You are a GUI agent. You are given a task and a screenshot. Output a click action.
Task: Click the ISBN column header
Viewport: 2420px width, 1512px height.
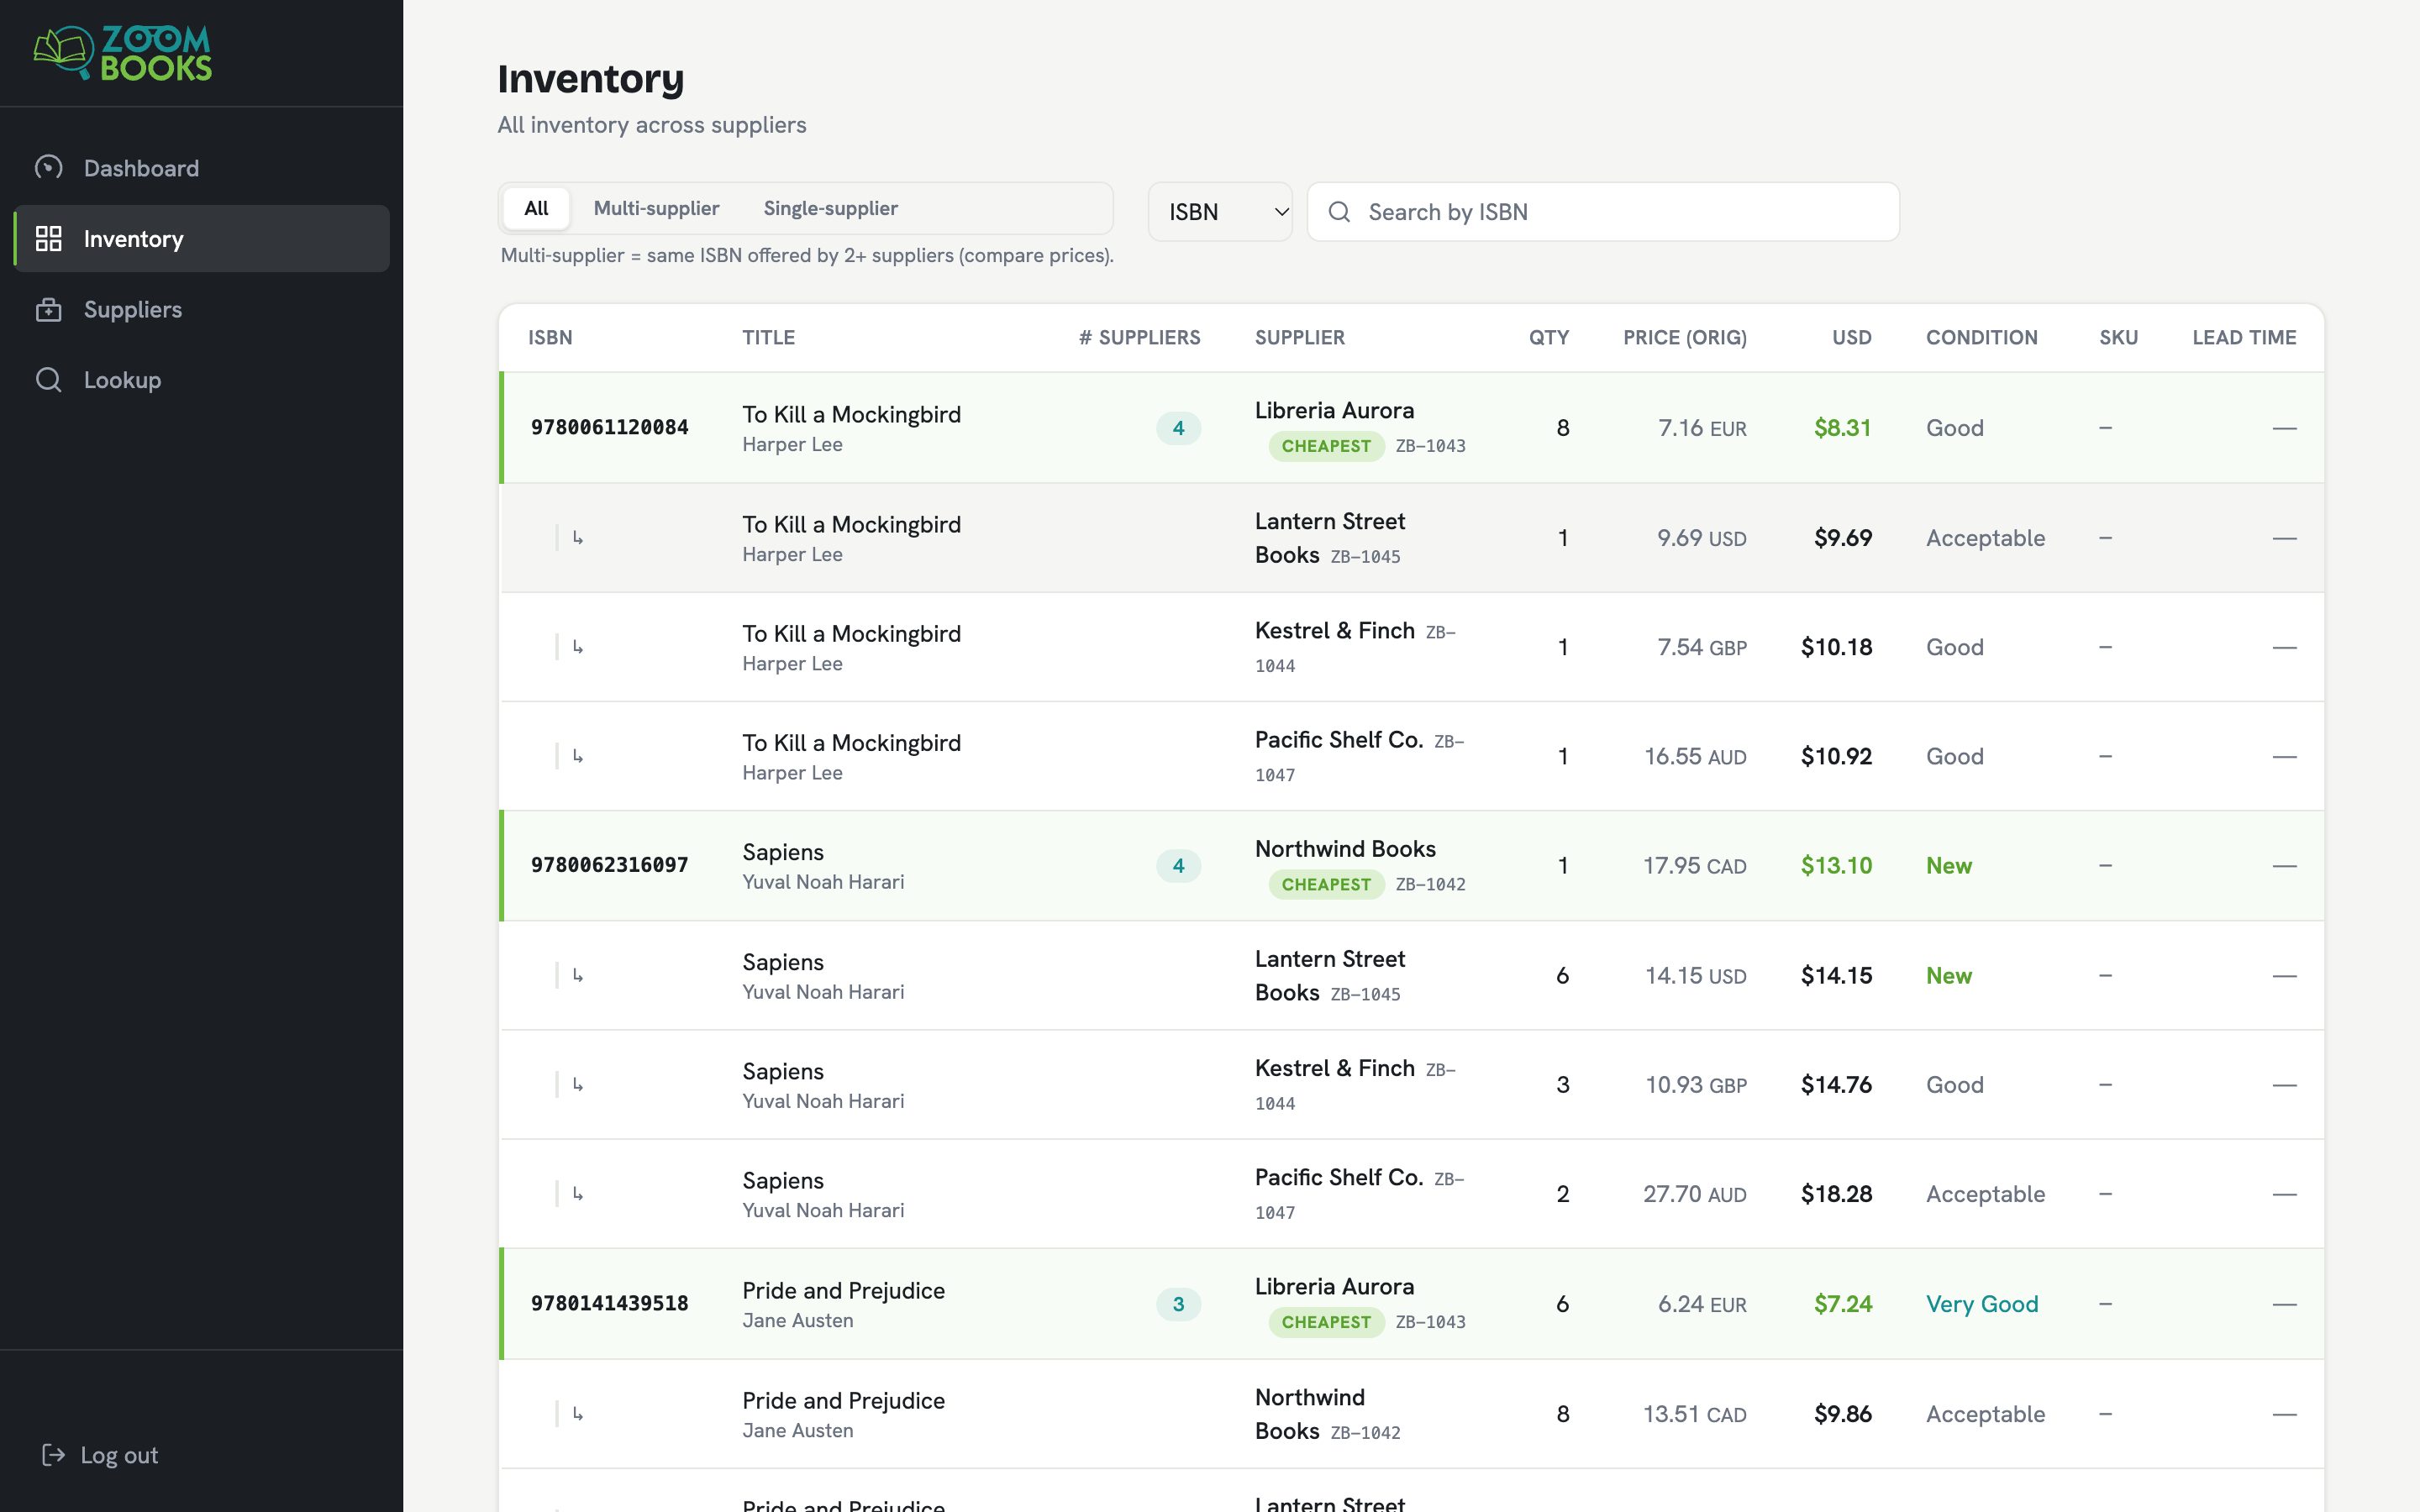click(x=550, y=337)
